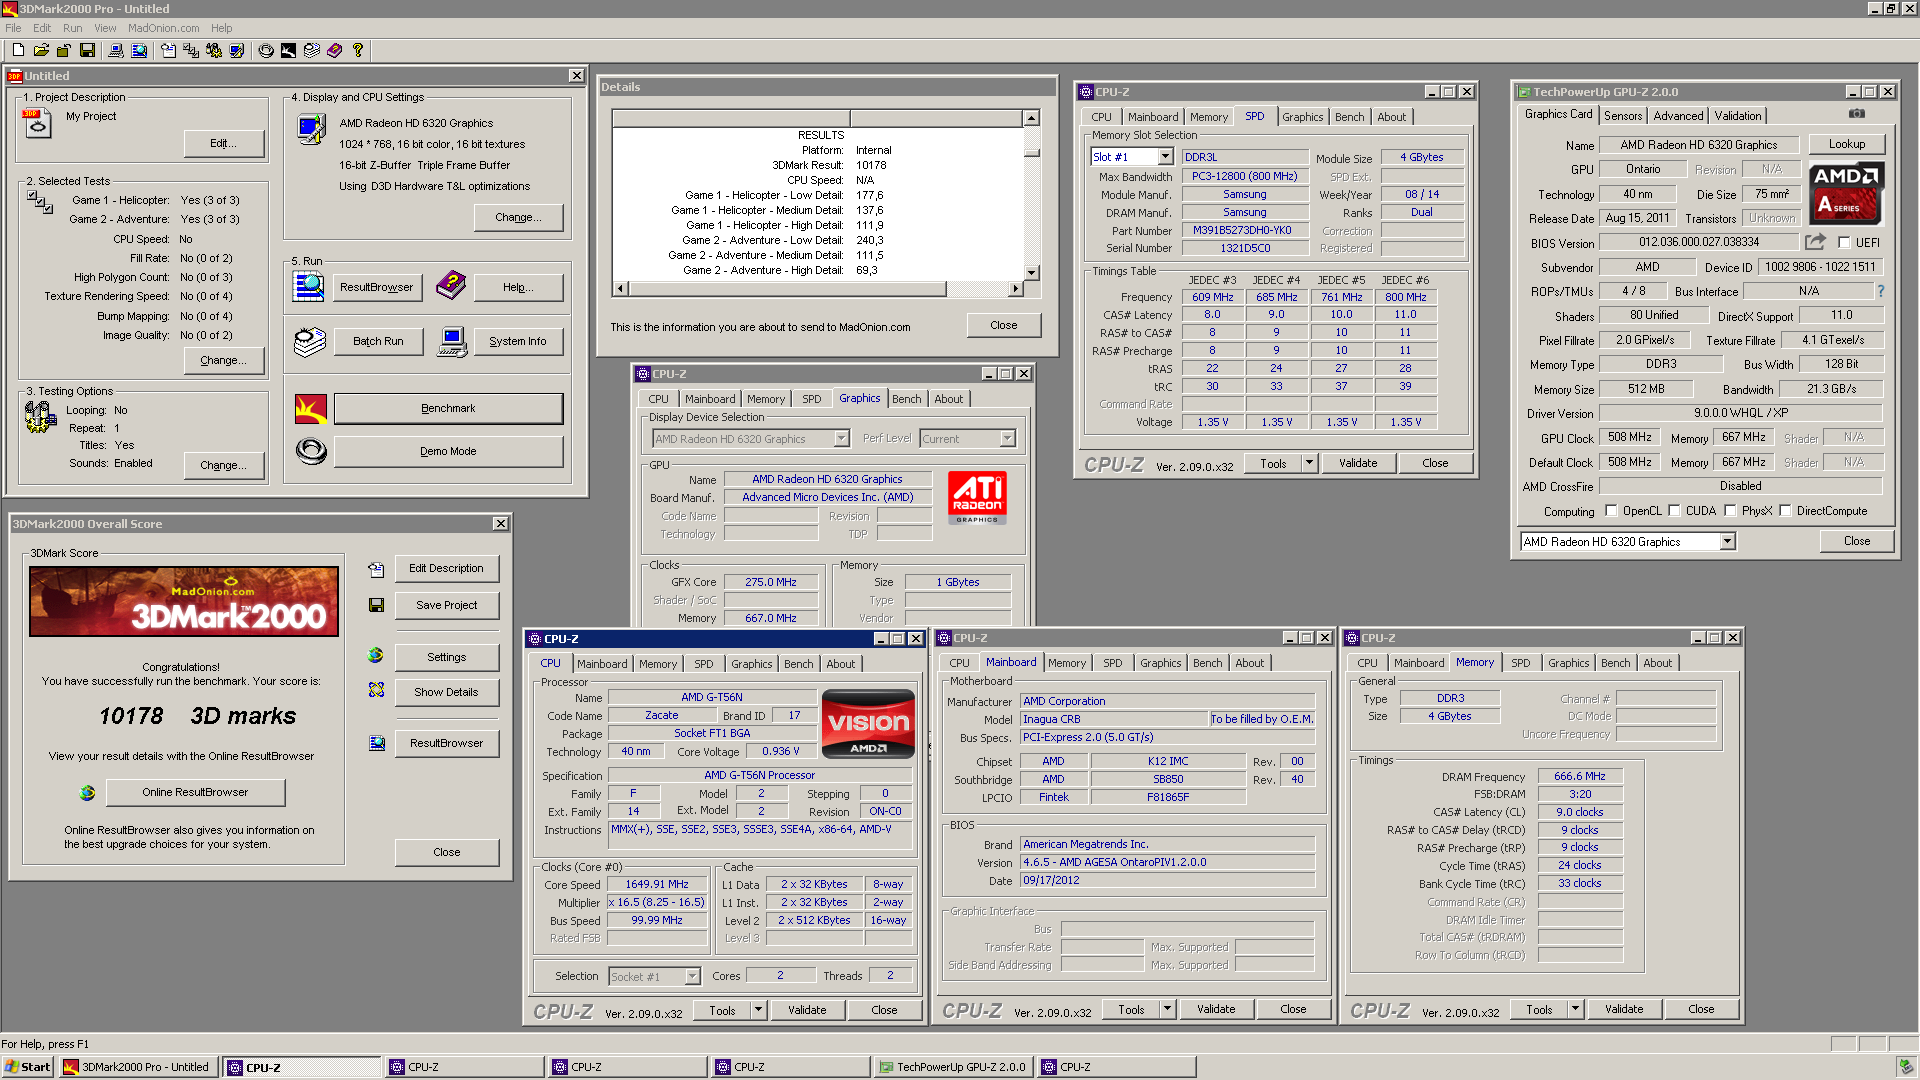The height and width of the screenshot is (1080, 1920).
Task: Click the Display settings monitor toolbar icon
Action: [x=237, y=50]
